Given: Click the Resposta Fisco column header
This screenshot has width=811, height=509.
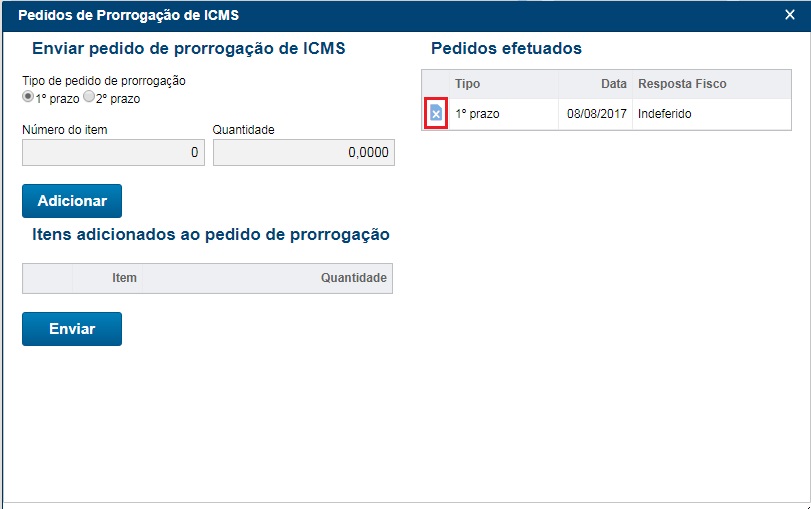Looking at the screenshot, I should click(682, 84).
